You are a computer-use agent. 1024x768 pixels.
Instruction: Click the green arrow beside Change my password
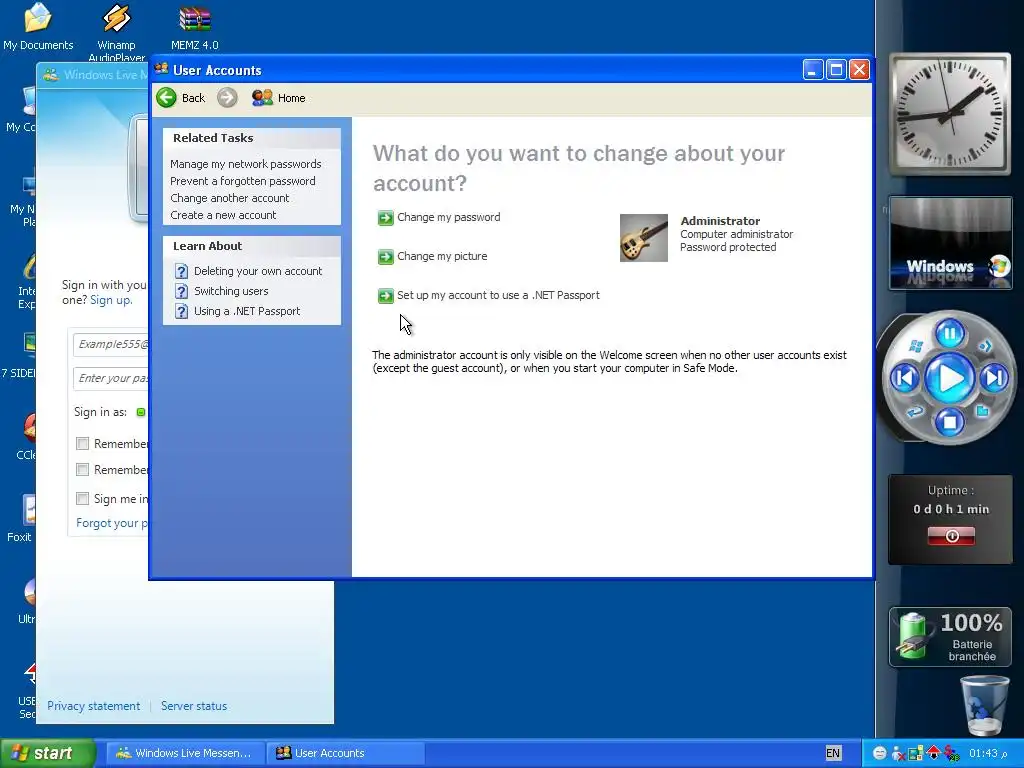click(385, 217)
